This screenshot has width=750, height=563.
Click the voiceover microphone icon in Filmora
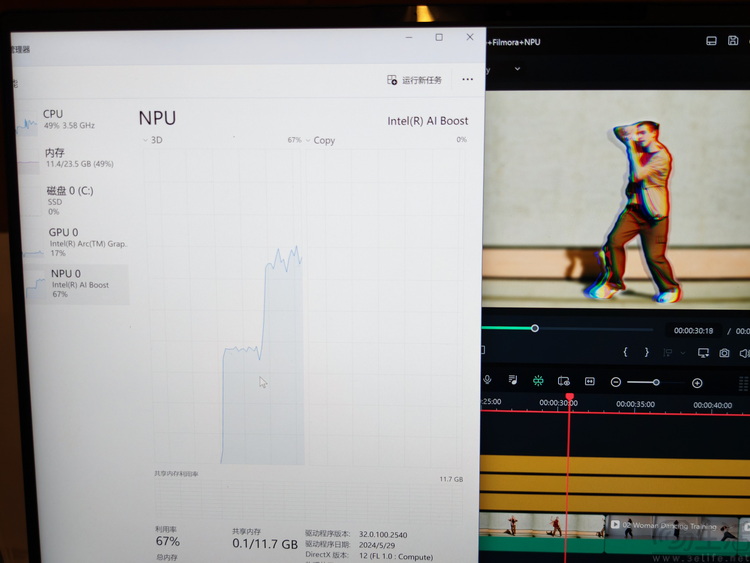point(487,380)
